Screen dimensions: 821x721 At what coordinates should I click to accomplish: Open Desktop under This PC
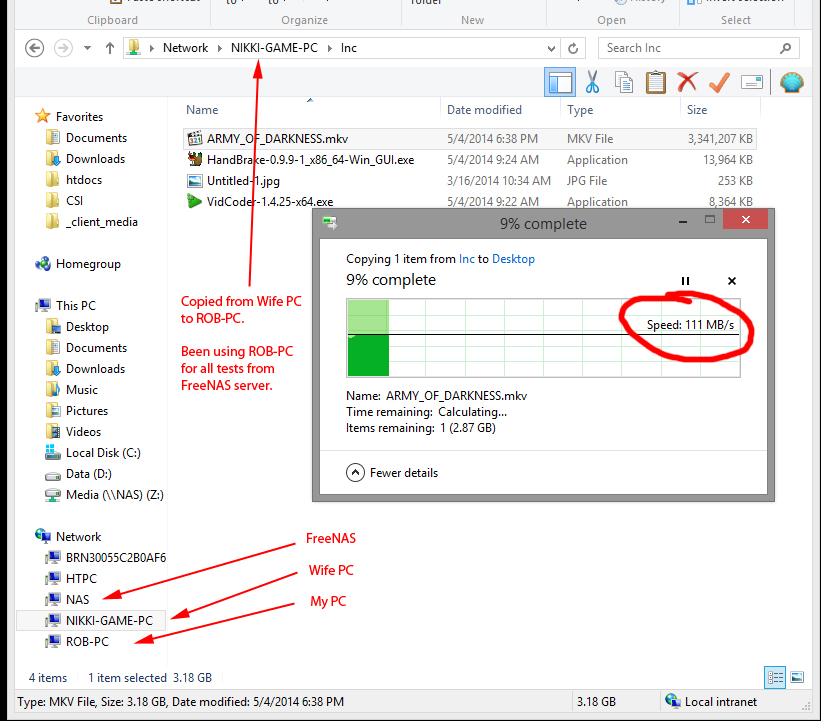click(87, 327)
